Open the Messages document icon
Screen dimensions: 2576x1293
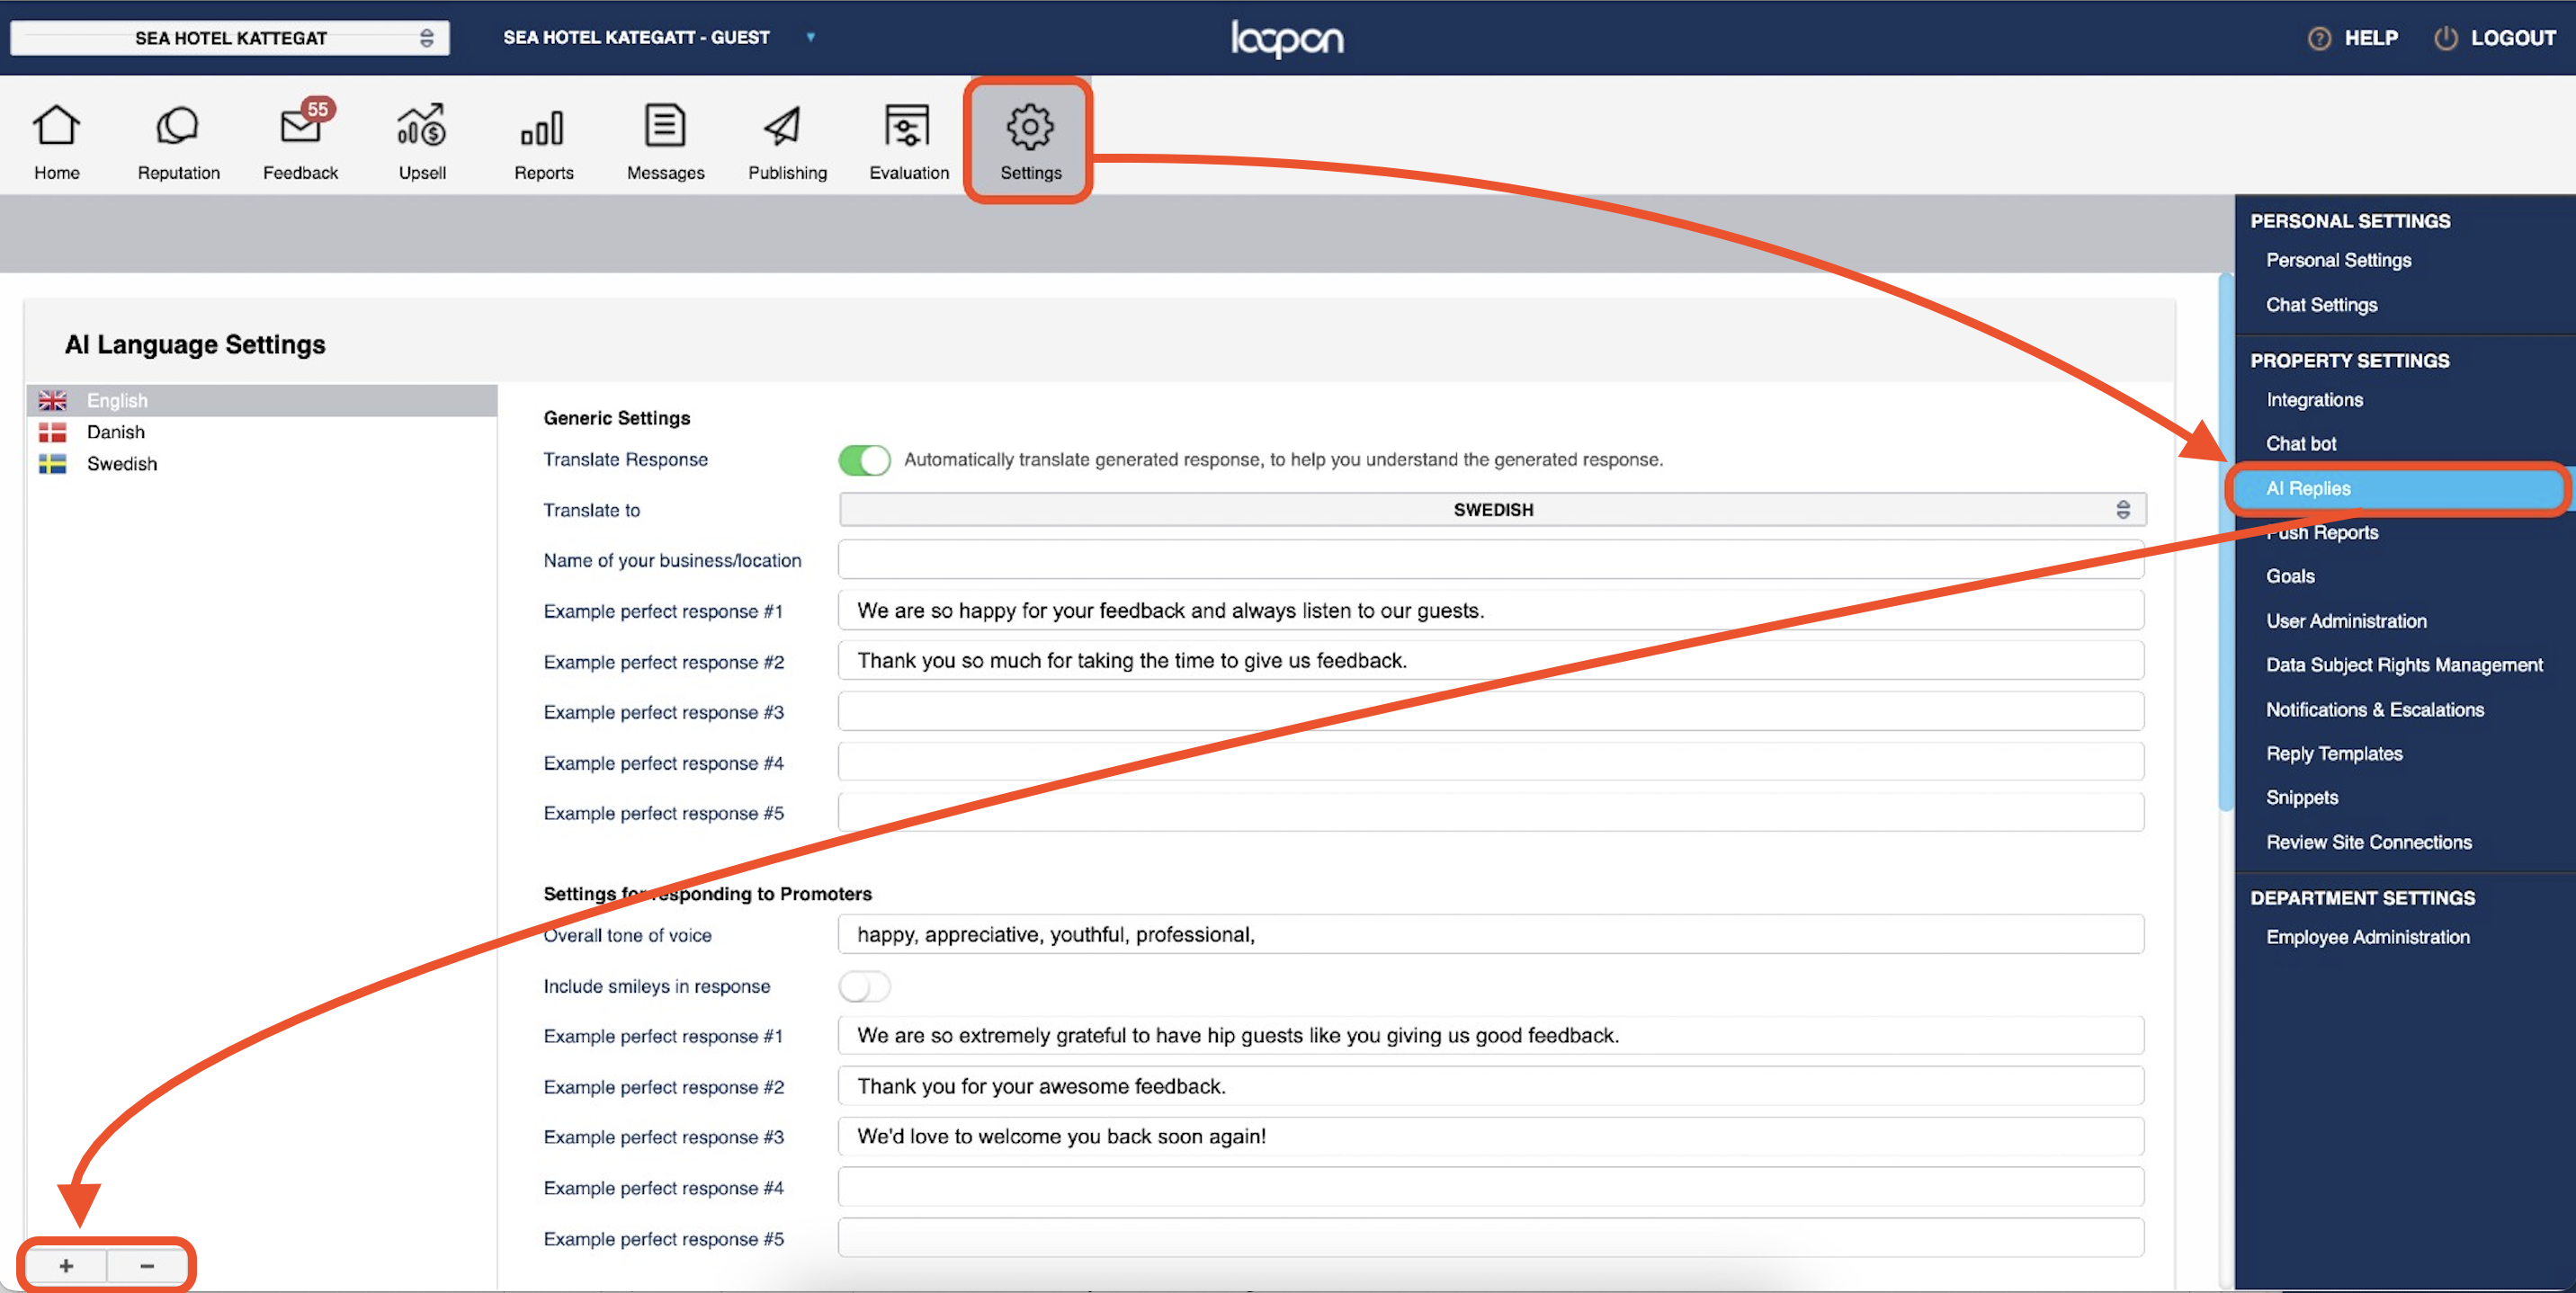click(665, 126)
